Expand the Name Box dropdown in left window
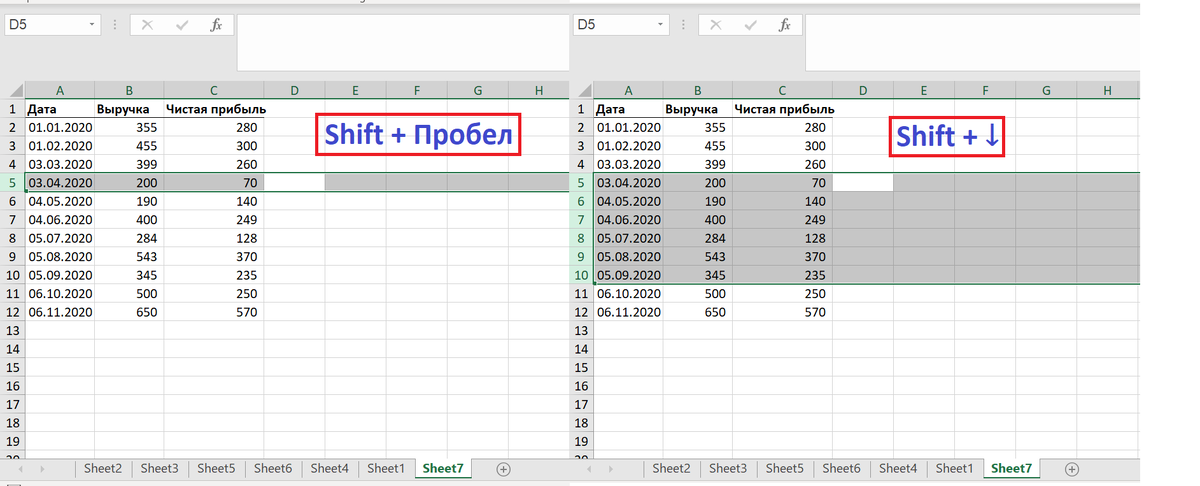The height and width of the screenshot is (486, 1200). [x=92, y=24]
